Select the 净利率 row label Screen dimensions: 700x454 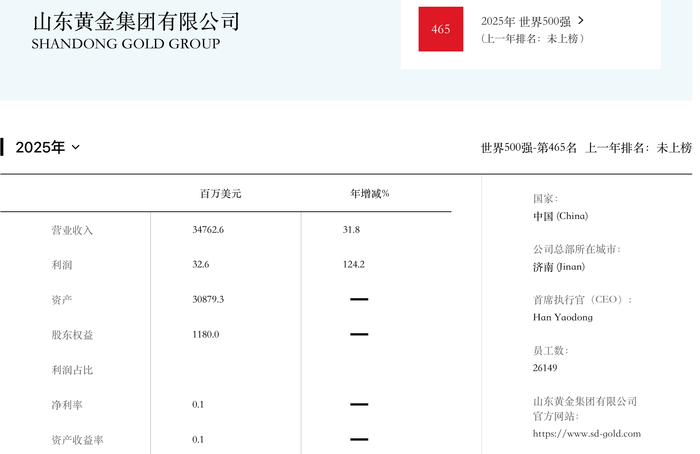click(x=67, y=405)
